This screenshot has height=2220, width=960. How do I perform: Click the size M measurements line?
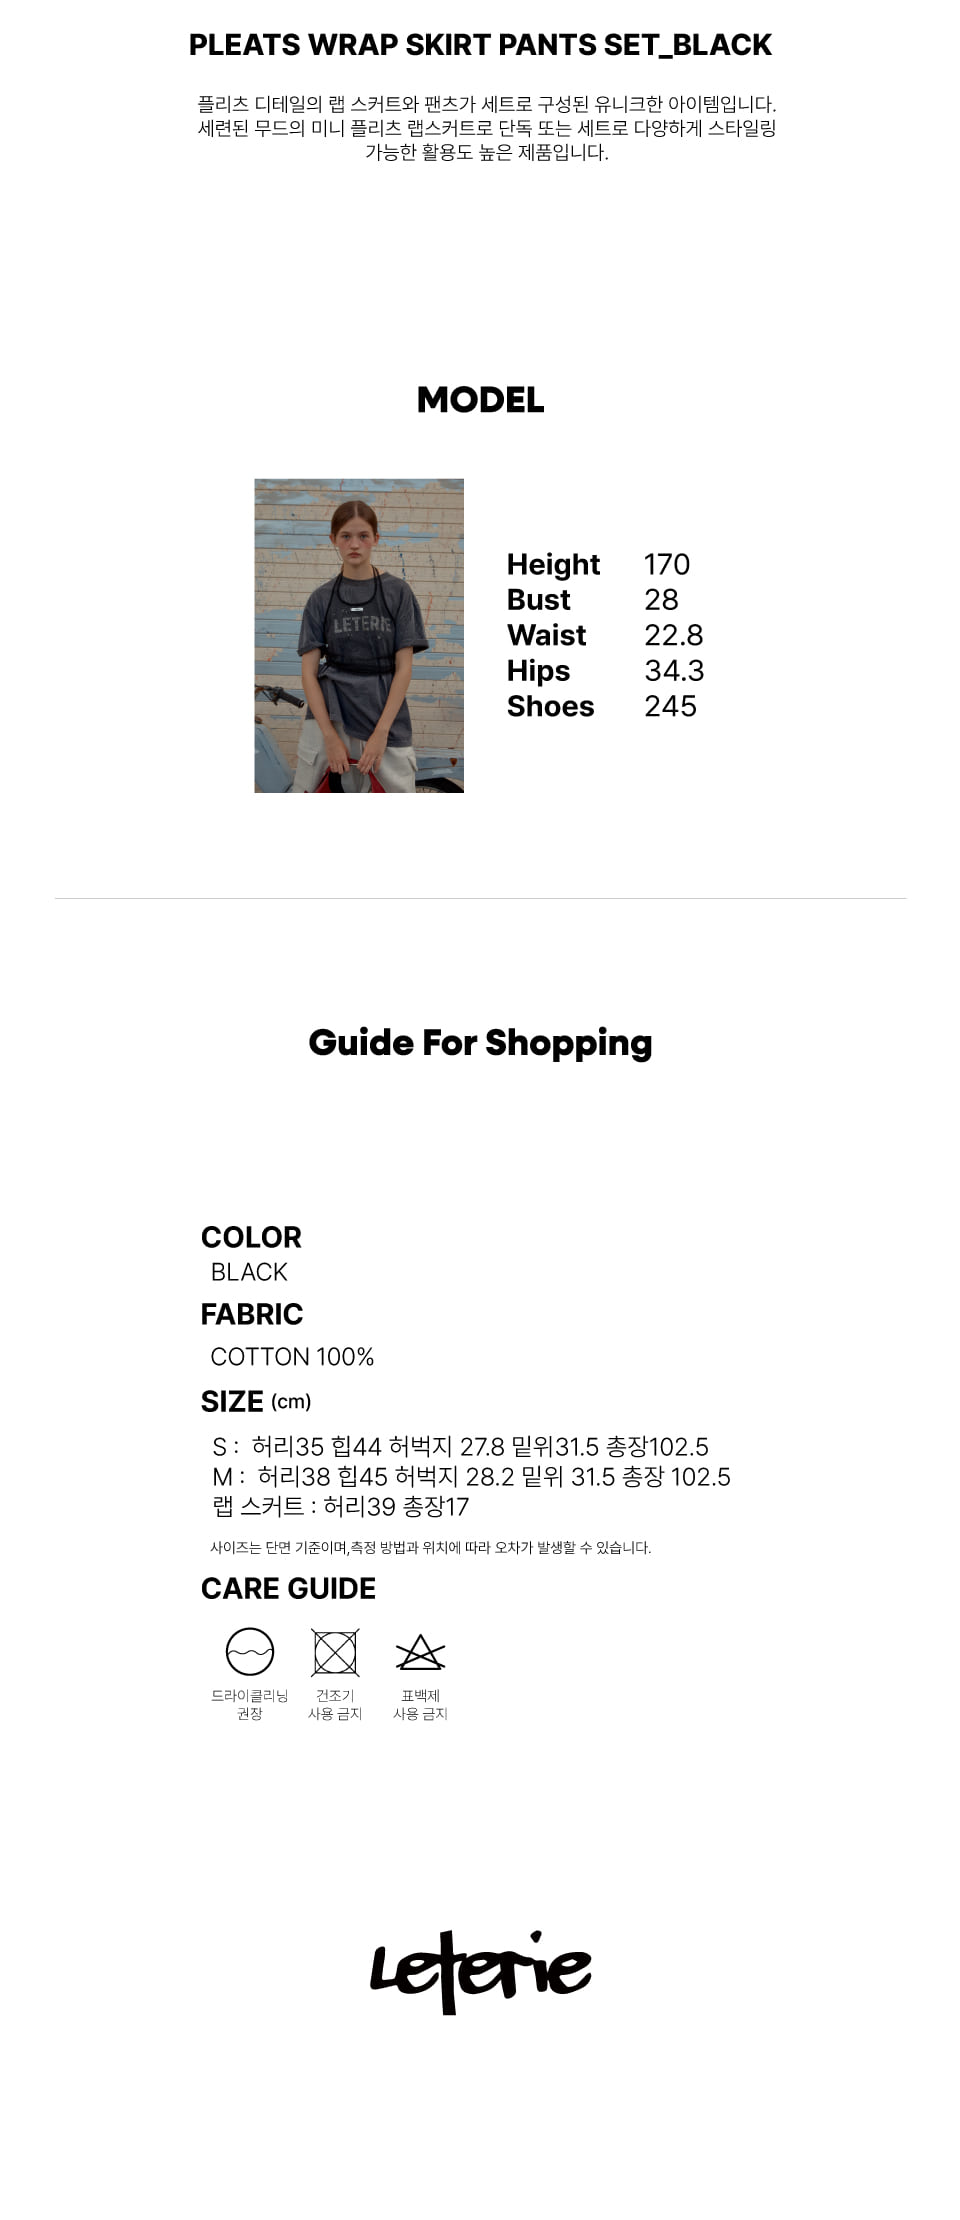(471, 1477)
